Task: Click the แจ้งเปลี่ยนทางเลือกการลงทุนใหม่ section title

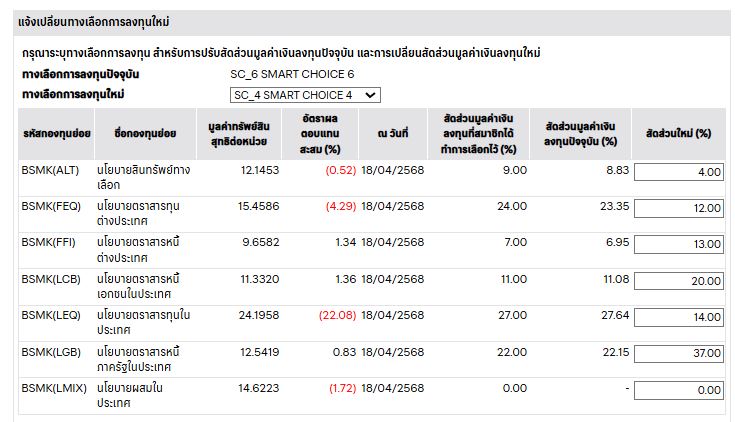Action: (94, 22)
